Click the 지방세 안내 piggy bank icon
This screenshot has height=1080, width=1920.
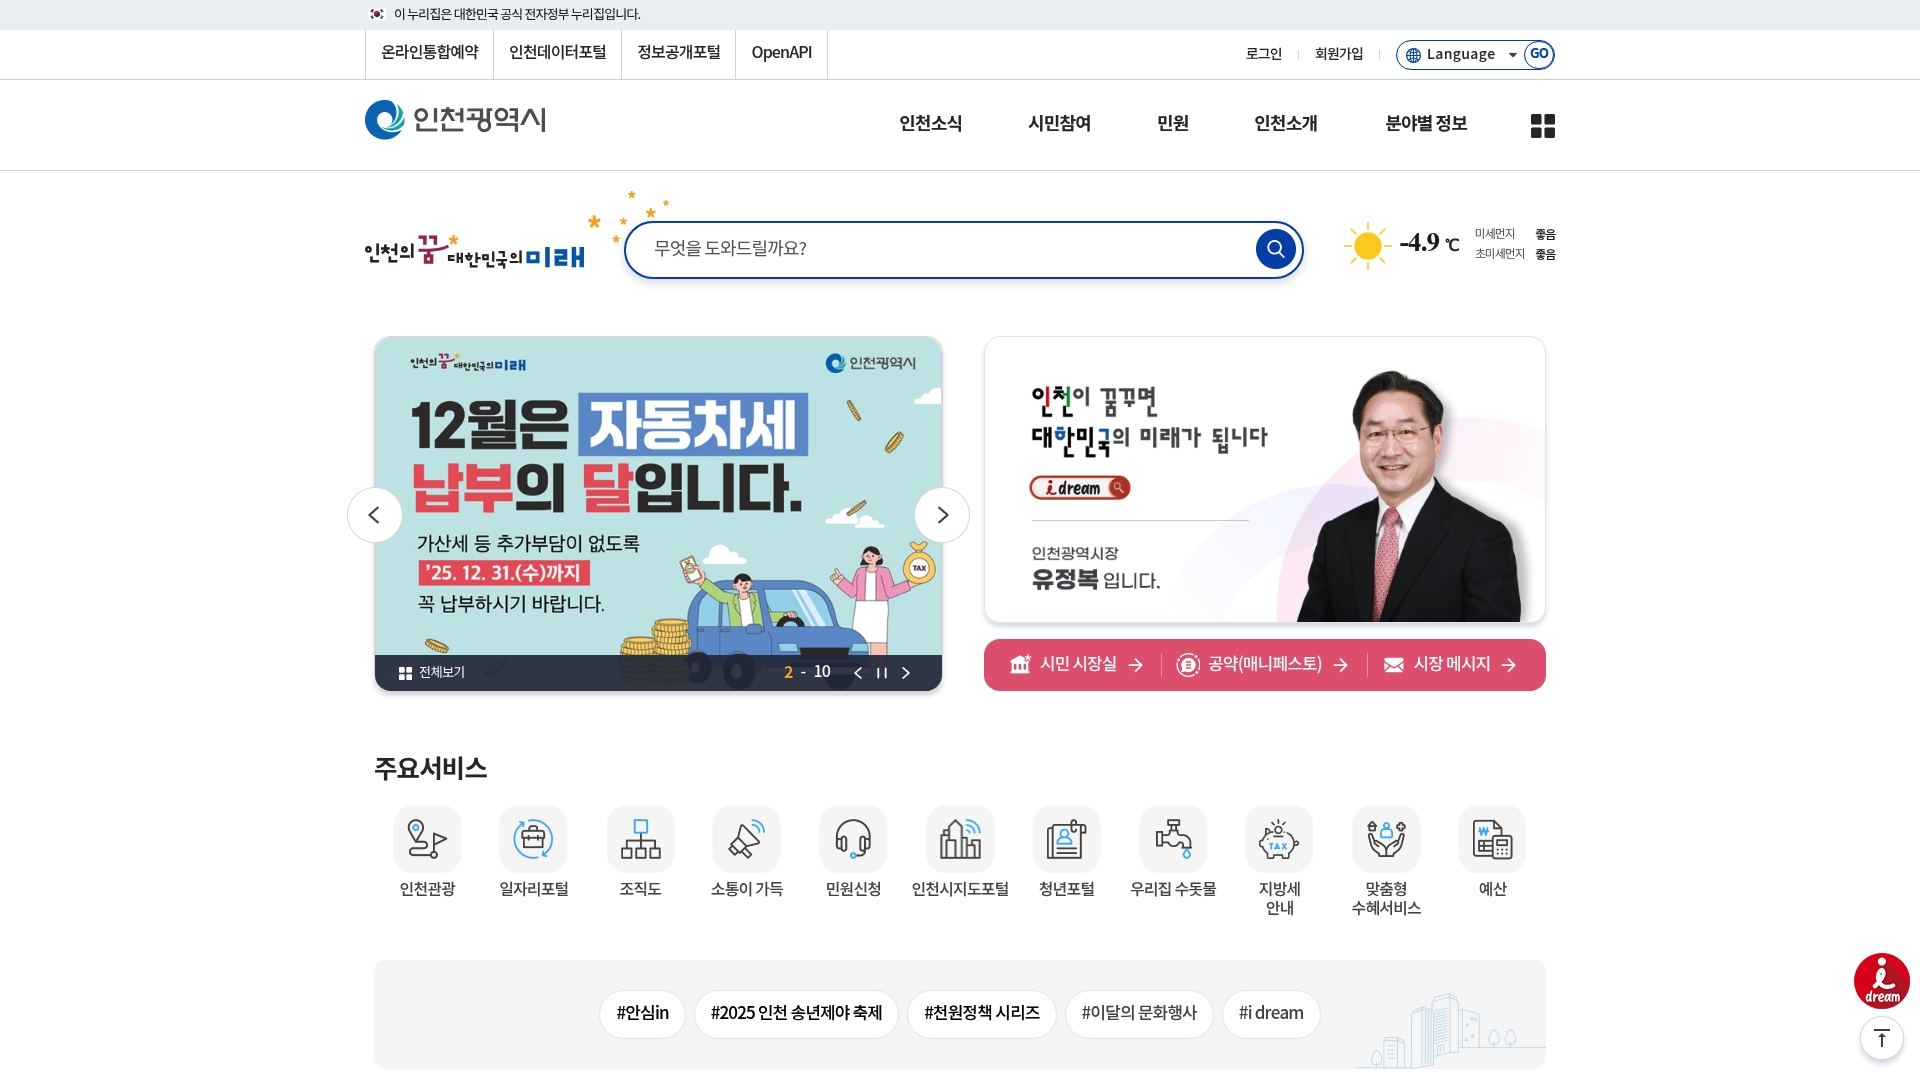pyautogui.click(x=1280, y=840)
